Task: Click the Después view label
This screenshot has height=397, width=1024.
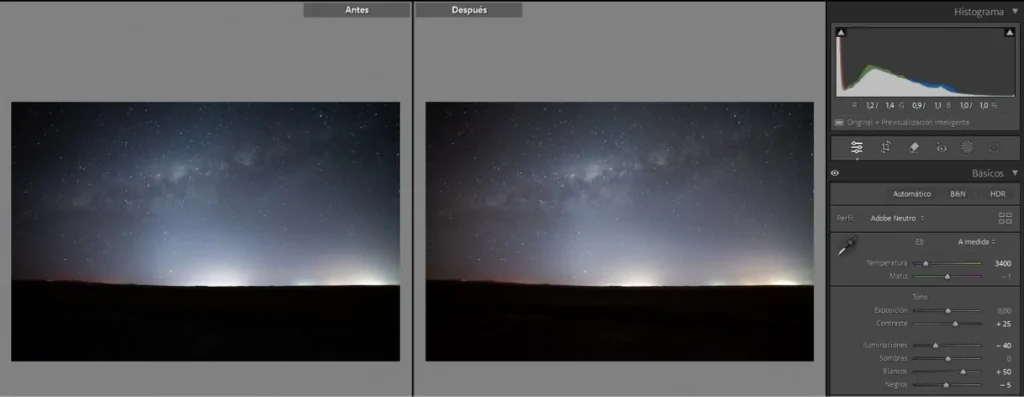Action: [x=469, y=10]
